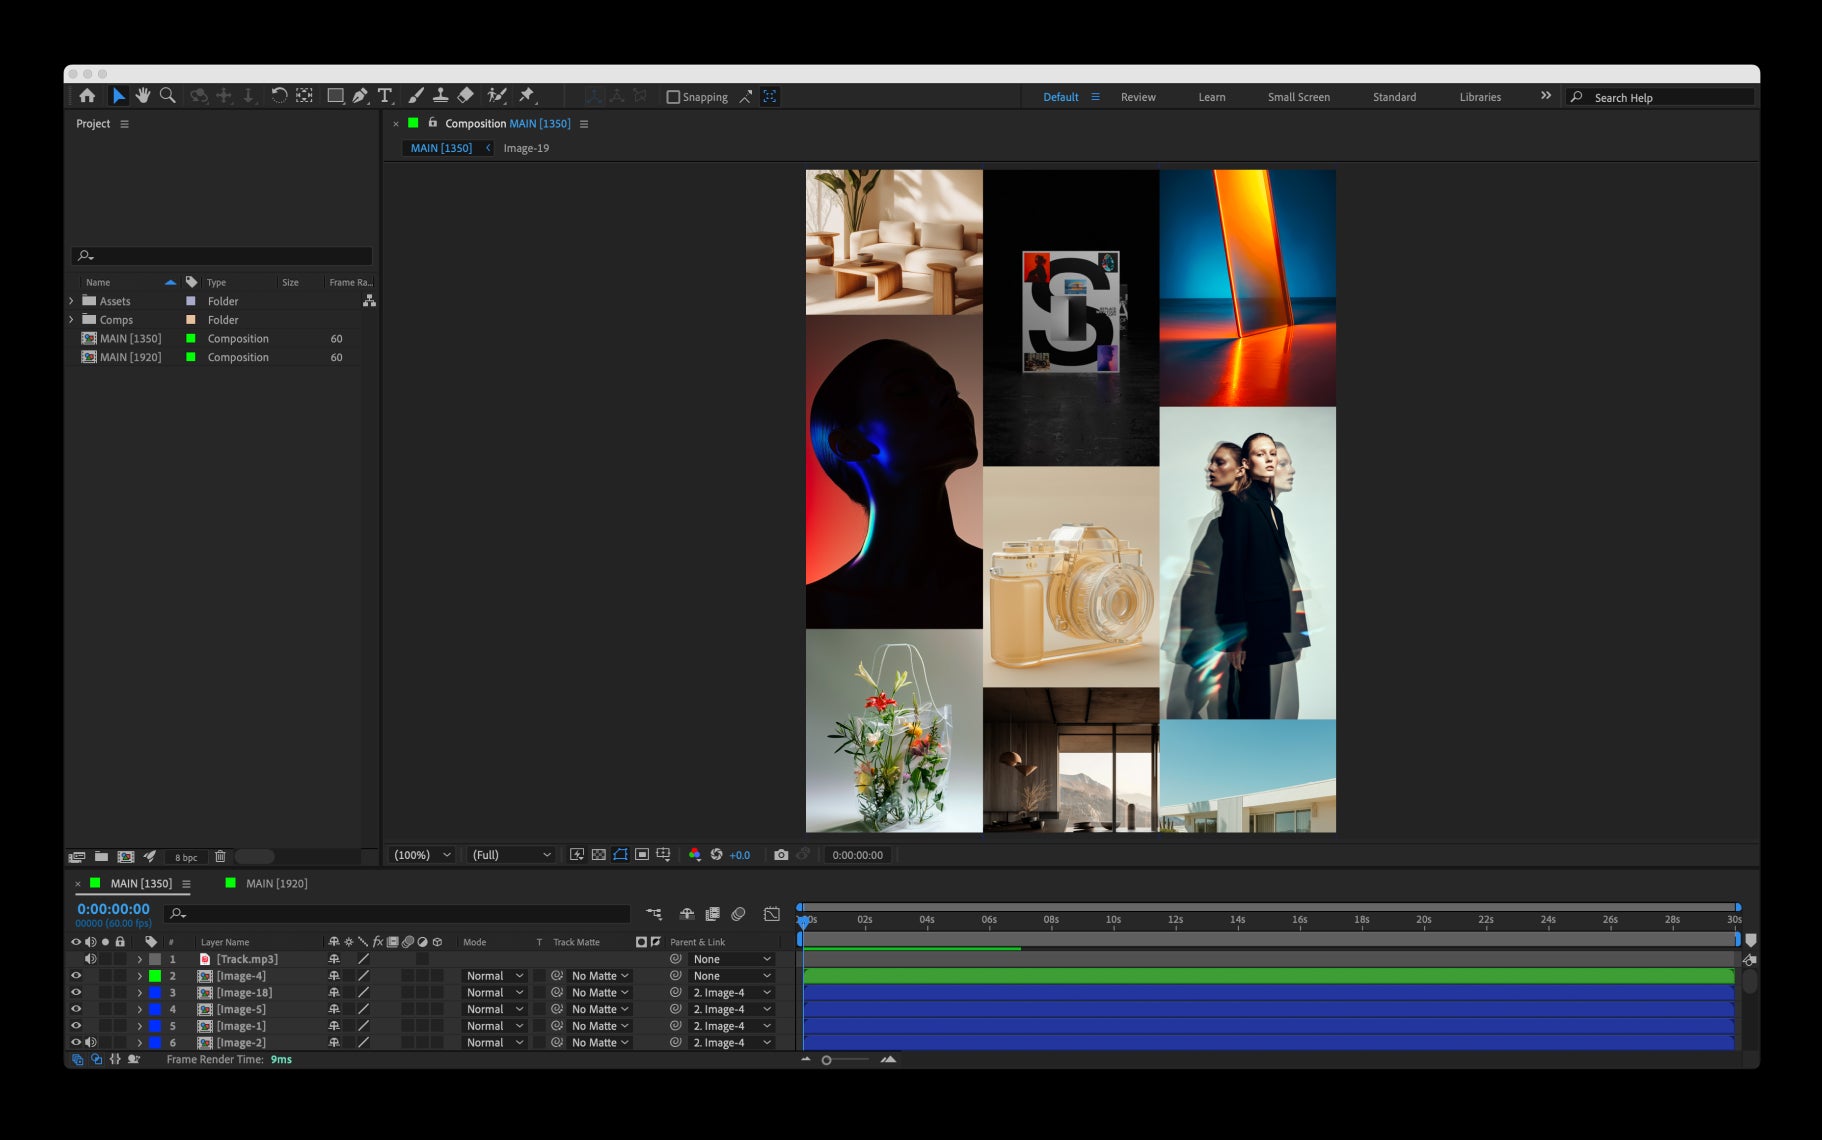Mute the Track.mp3 audio layer

pyautogui.click(x=91, y=959)
